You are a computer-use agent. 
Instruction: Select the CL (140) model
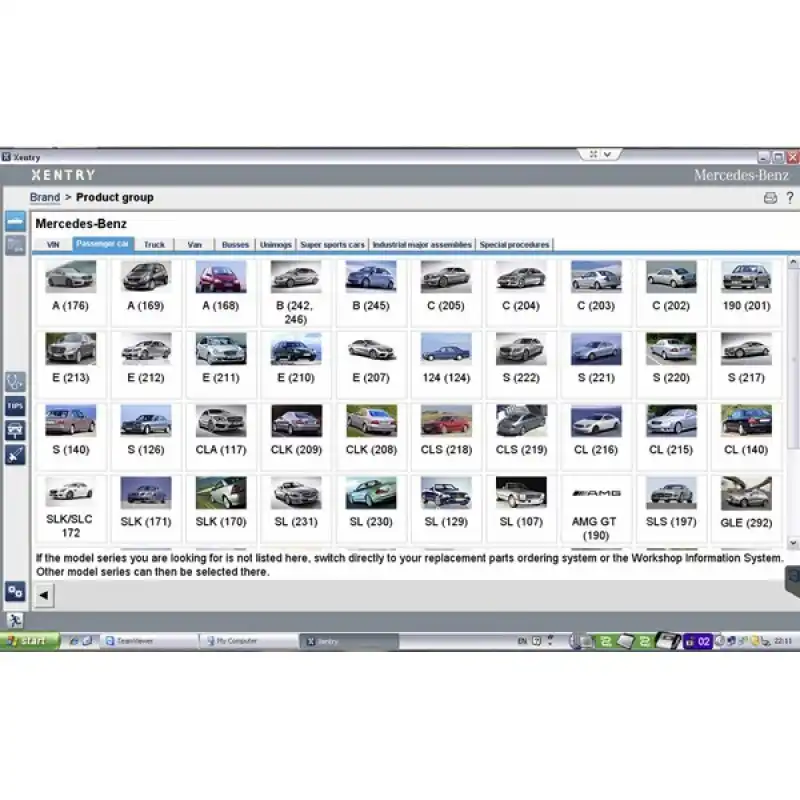tap(746, 436)
